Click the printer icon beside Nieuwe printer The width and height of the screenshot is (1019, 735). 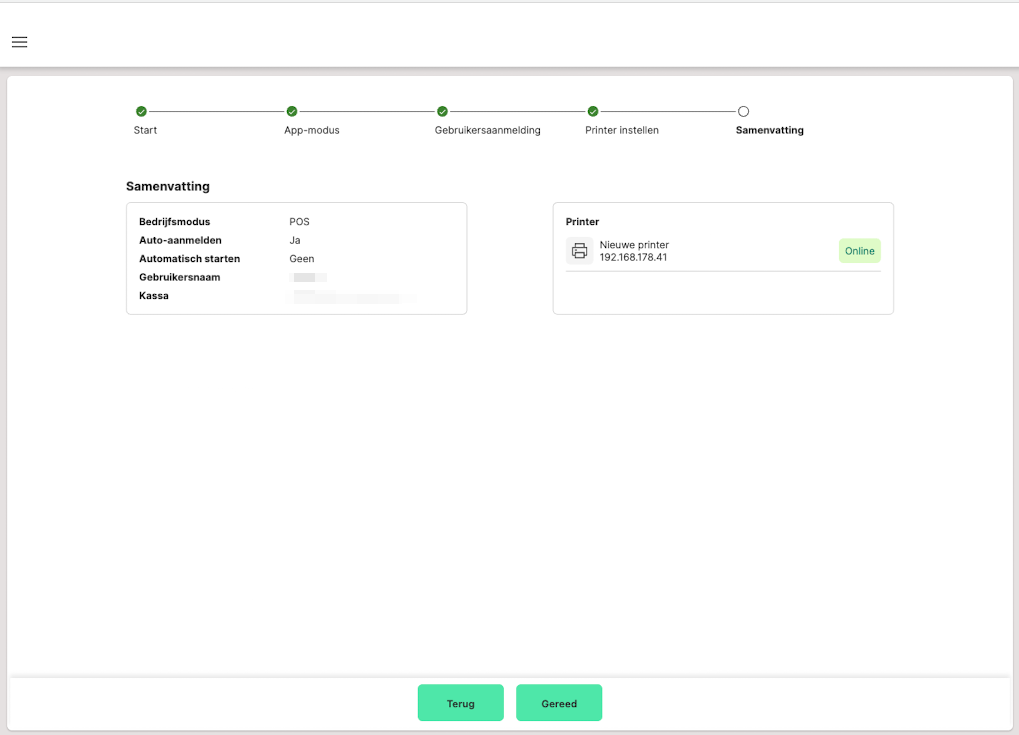pyautogui.click(x=579, y=251)
